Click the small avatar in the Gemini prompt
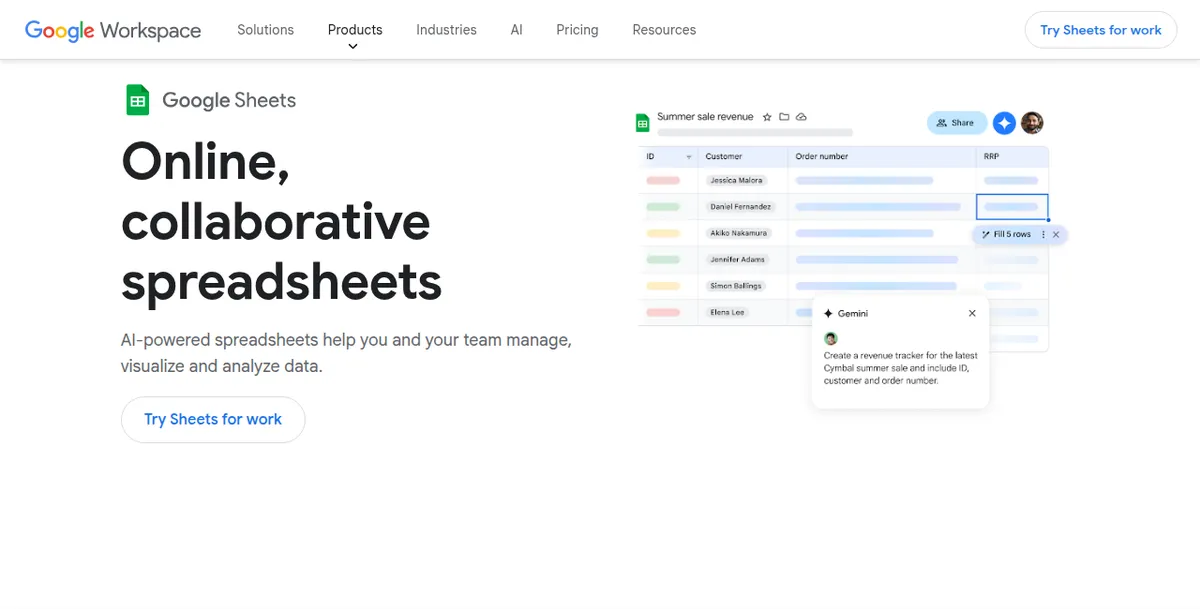This screenshot has height=609, width=1200. point(830,339)
